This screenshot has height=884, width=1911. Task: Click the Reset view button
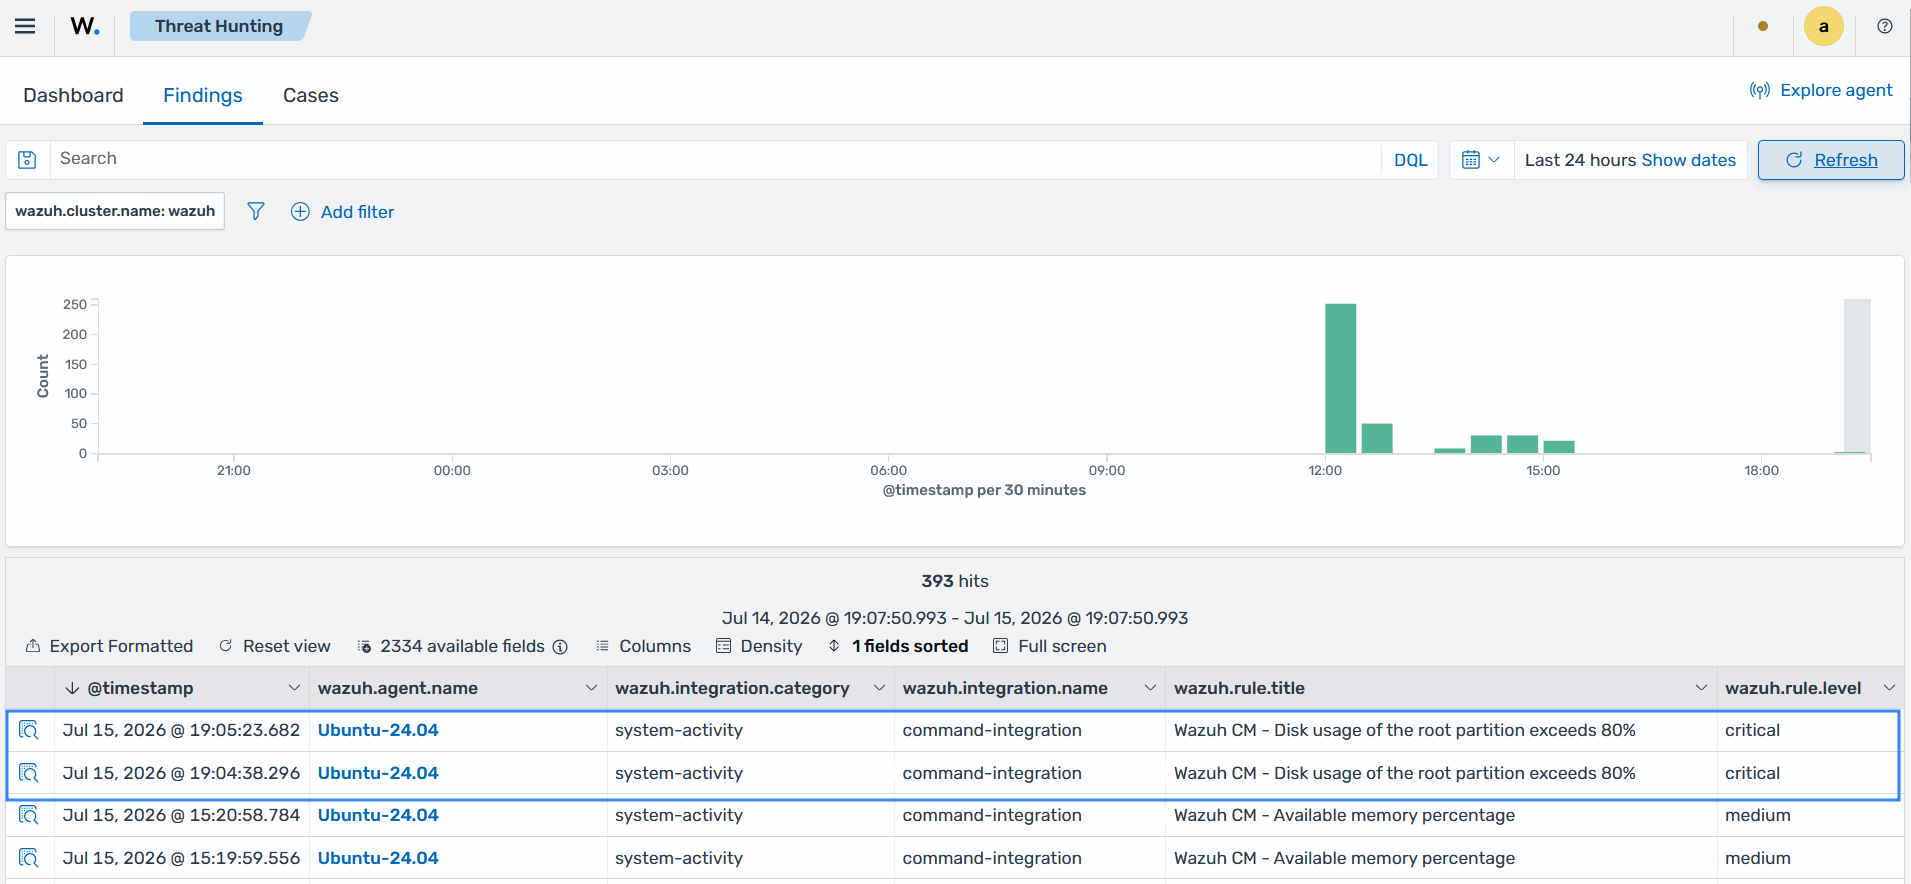point(275,646)
